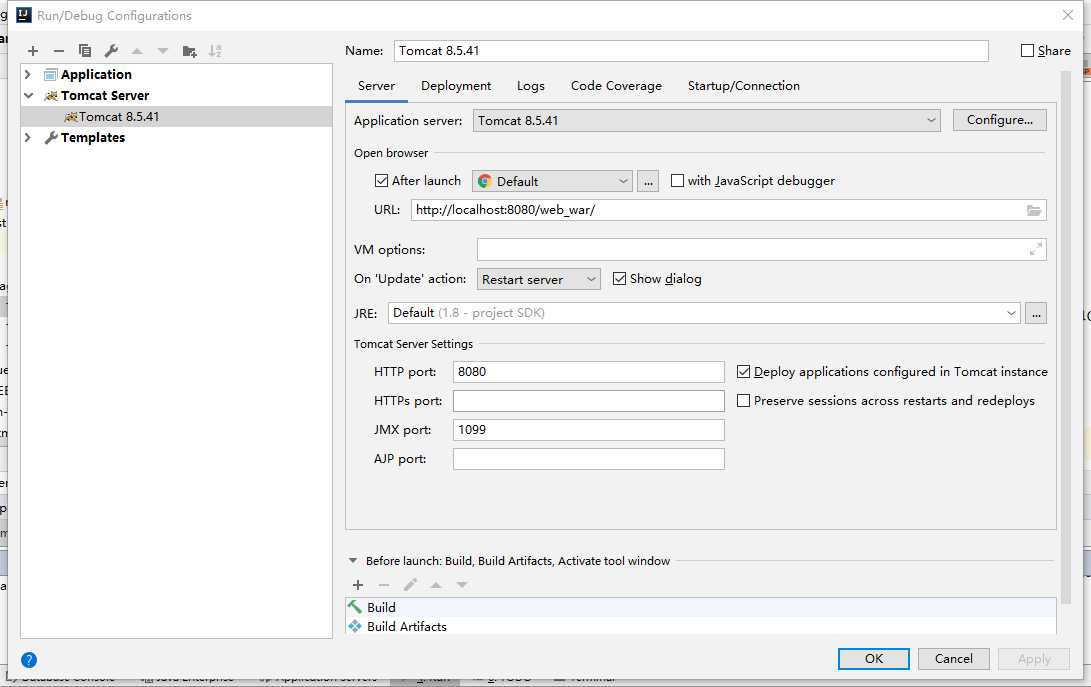Open edit defaults wrench icon
This screenshot has height=687, width=1091.
(111, 51)
